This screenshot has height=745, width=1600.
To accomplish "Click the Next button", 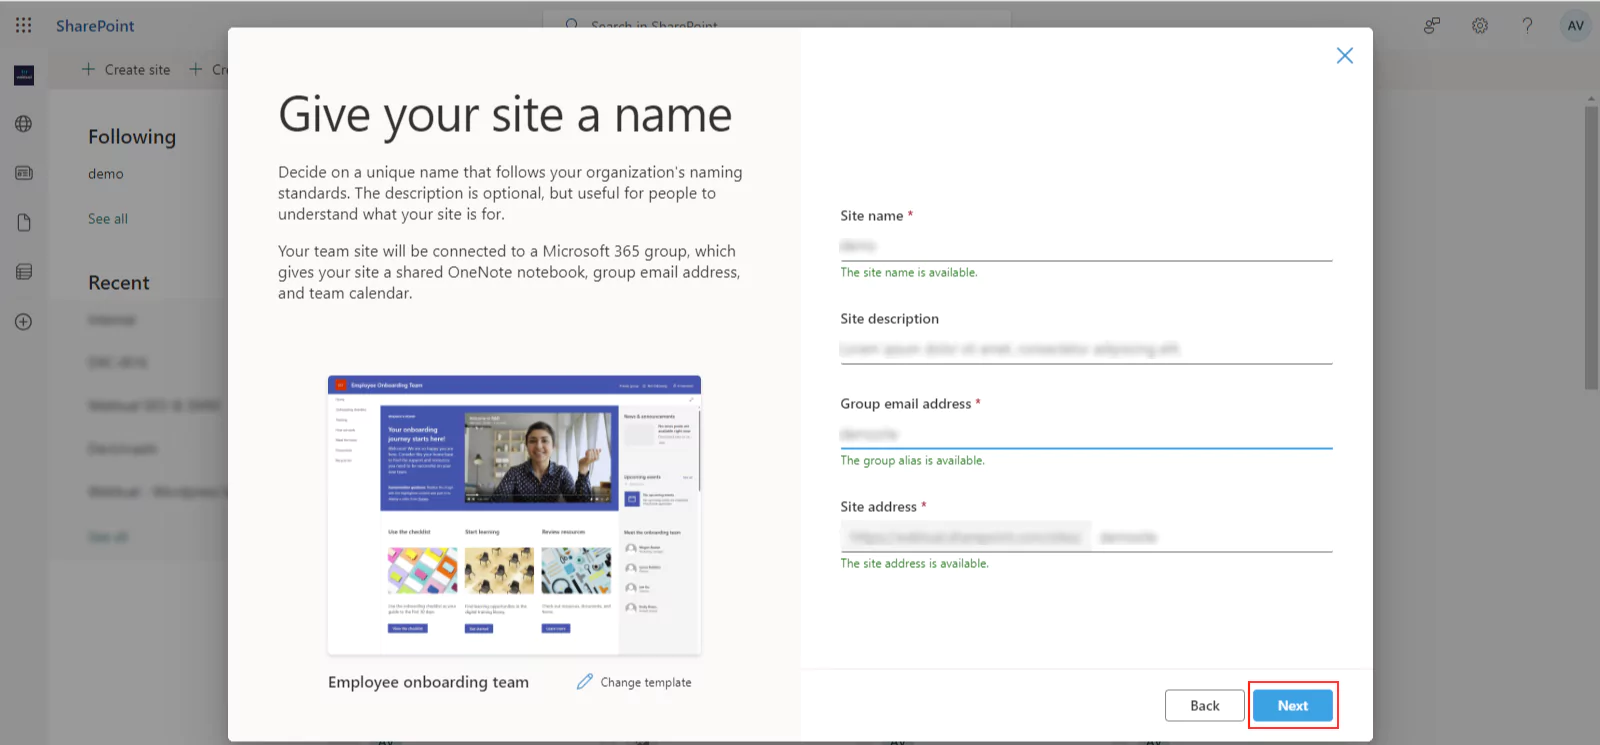I will [1293, 706].
